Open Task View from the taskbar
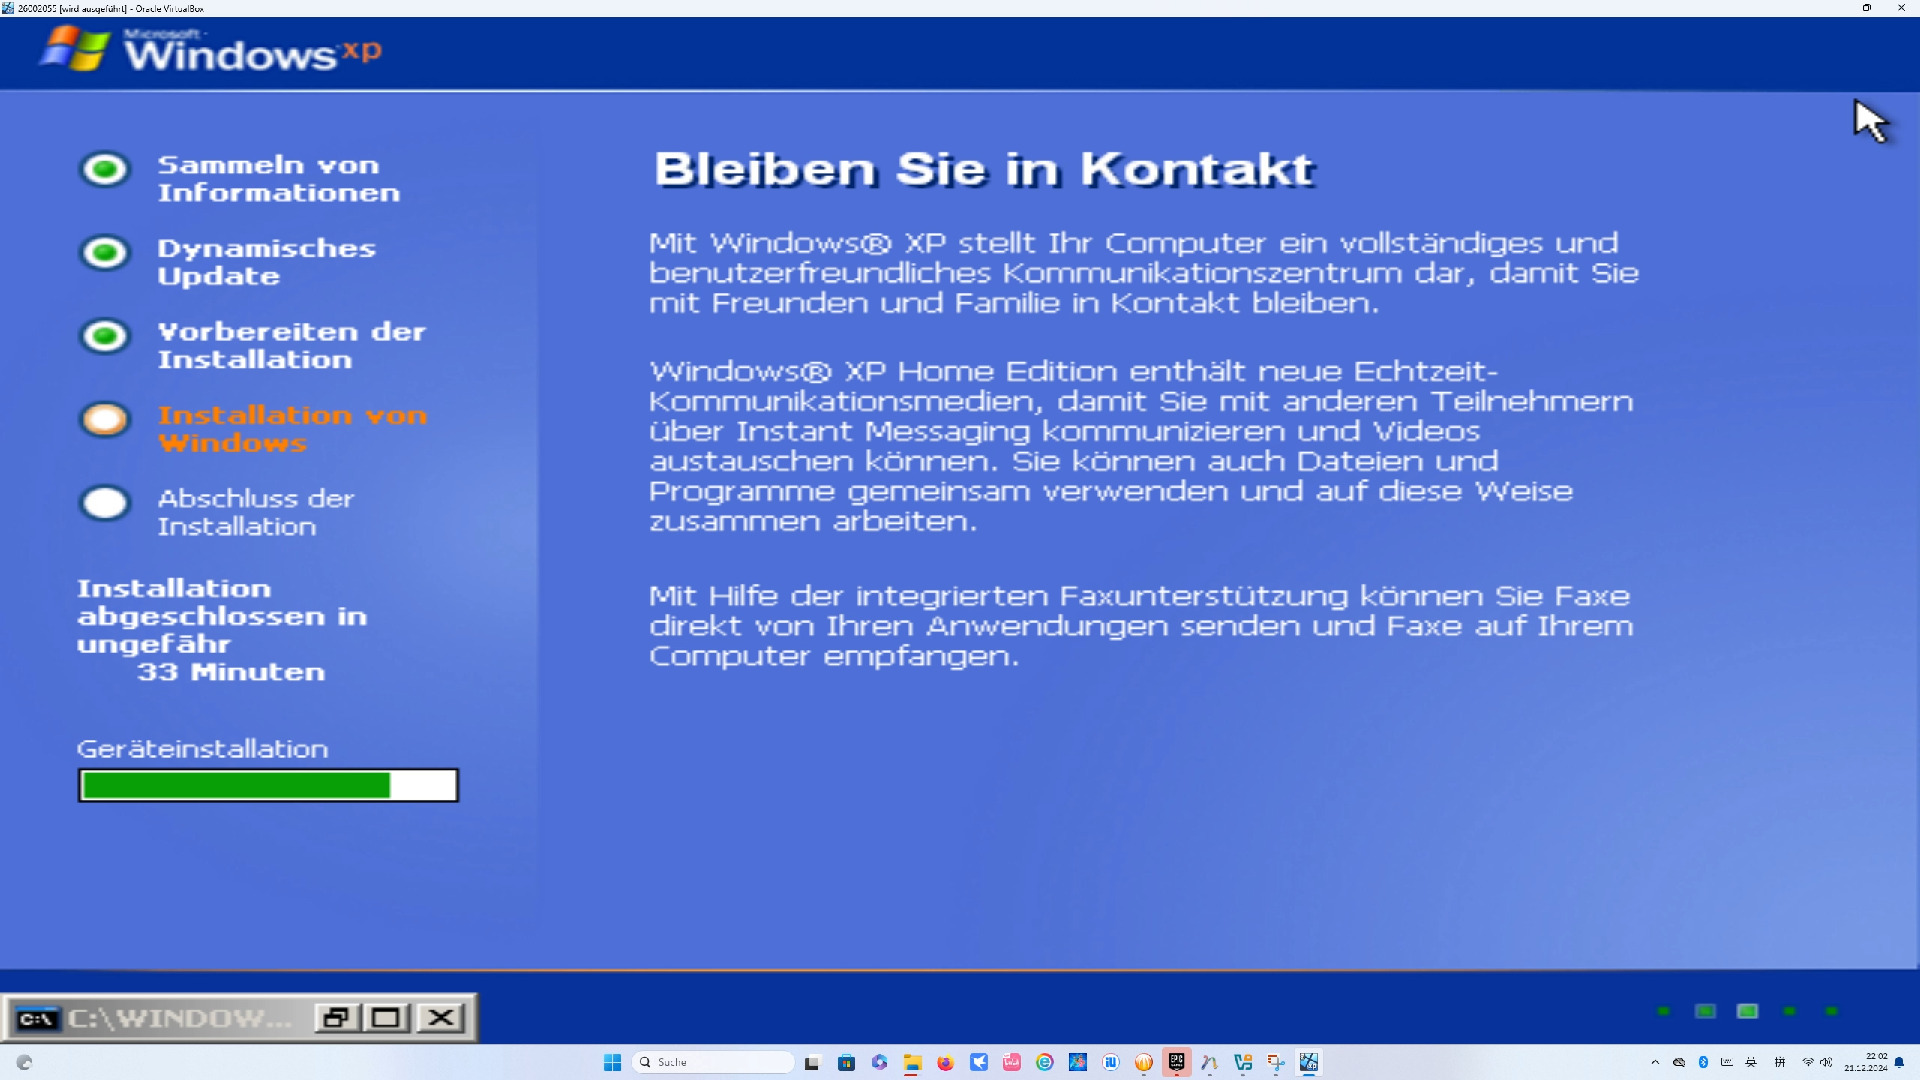1920x1080 pixels. [x=812, y=1062]
